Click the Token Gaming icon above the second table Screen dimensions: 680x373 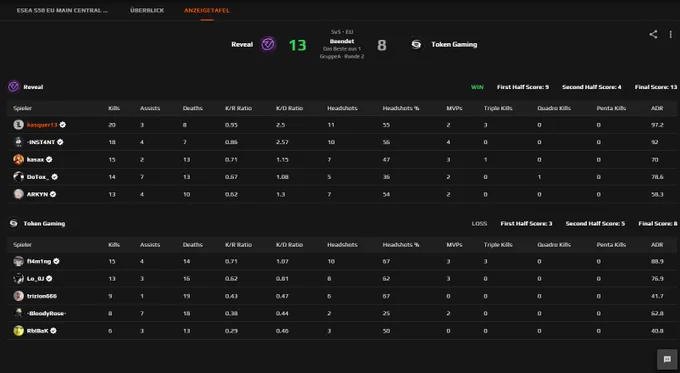coord(13,223)
